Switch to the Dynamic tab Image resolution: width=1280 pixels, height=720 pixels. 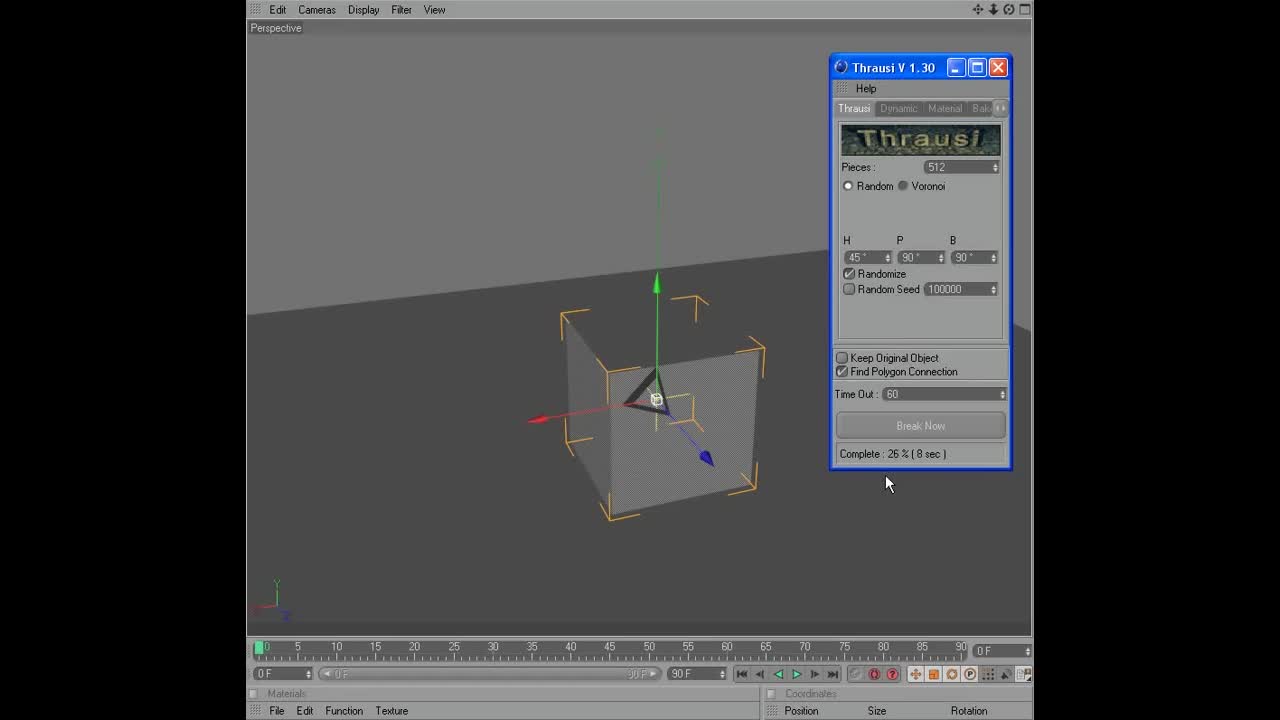(898, 108)
